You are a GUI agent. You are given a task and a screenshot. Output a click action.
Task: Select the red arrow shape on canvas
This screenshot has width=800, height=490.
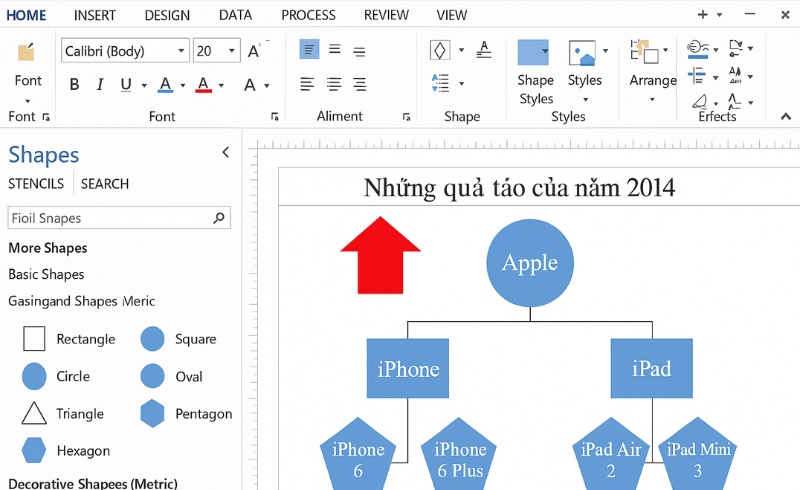pyautogui.click(x=380, y=255)
